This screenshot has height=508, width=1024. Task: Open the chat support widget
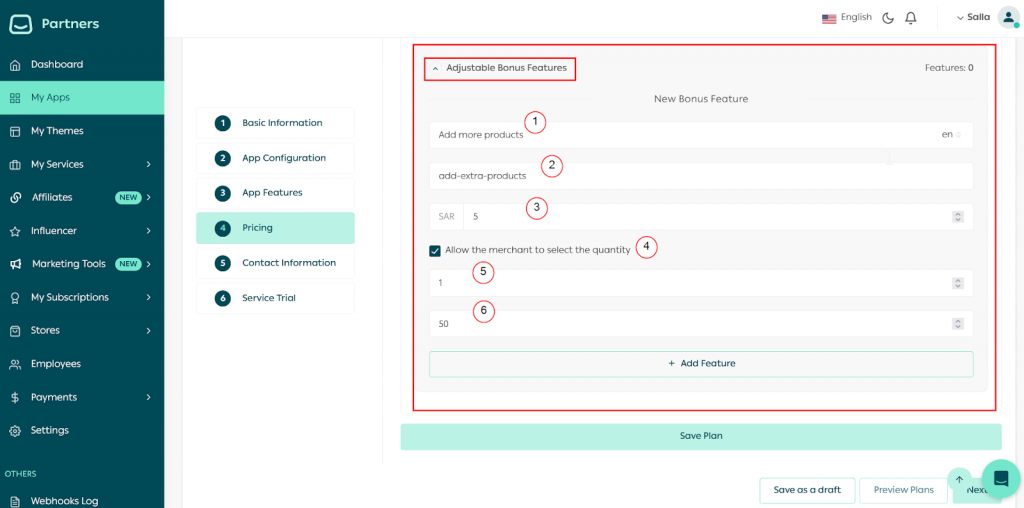pyautogui.click(x=1000, y=479)
